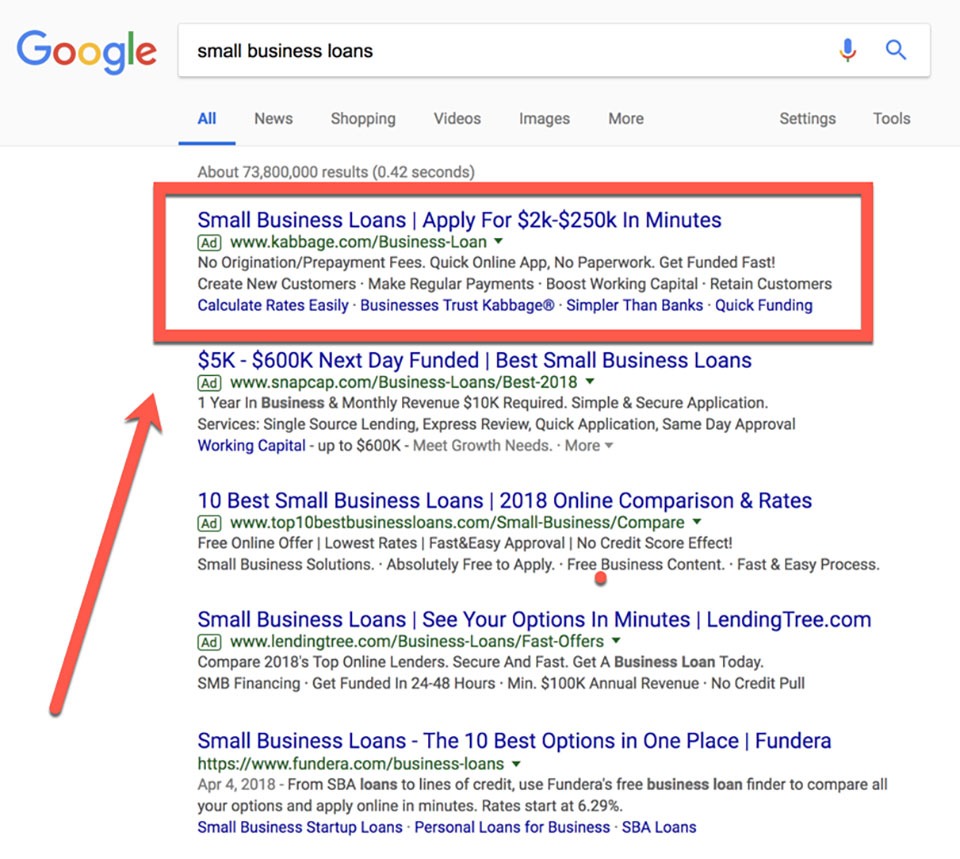The height and width of the screenshot is (859, 960).
Task: Start voice search with microphone icon
Action: pos(847,50)
